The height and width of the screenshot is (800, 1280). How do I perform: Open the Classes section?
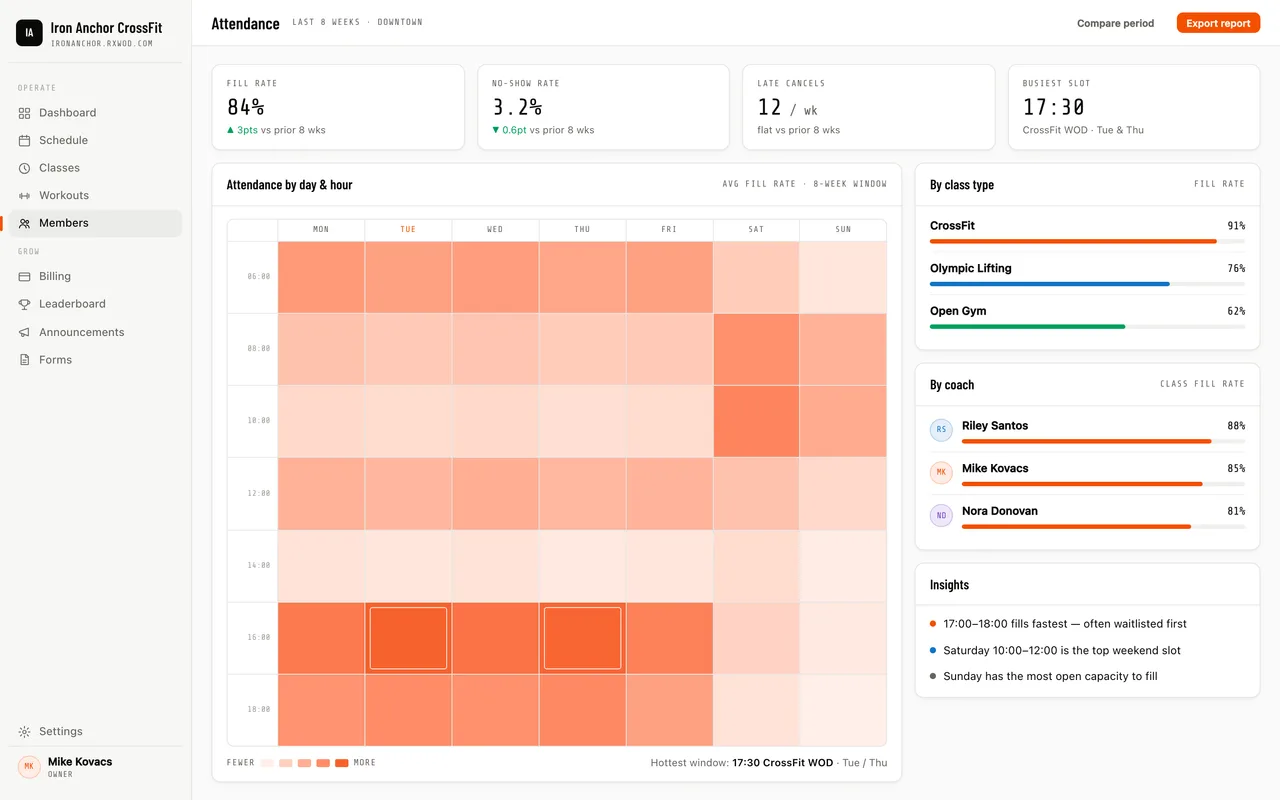pyautogui.click(x=96, y=168)
